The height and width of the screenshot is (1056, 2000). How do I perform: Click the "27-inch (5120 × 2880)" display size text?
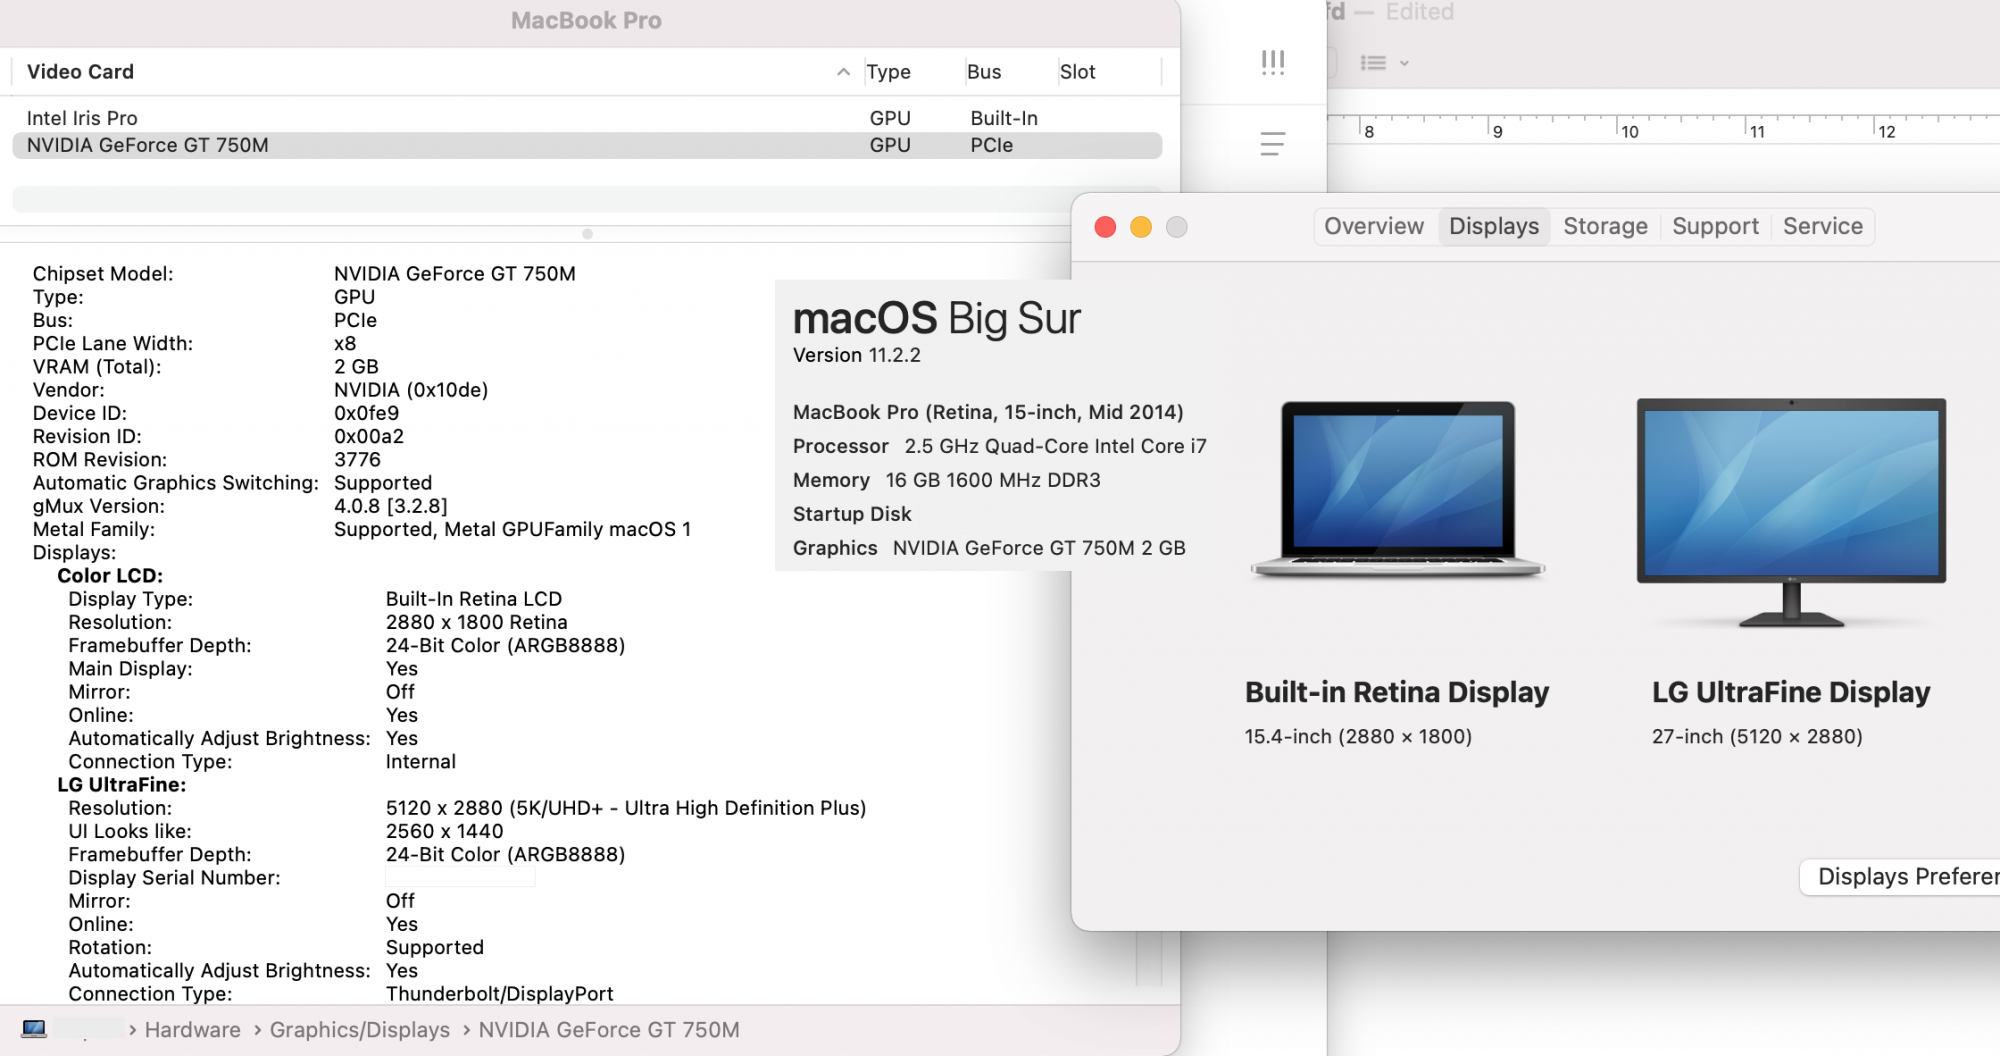[1757, 737]
